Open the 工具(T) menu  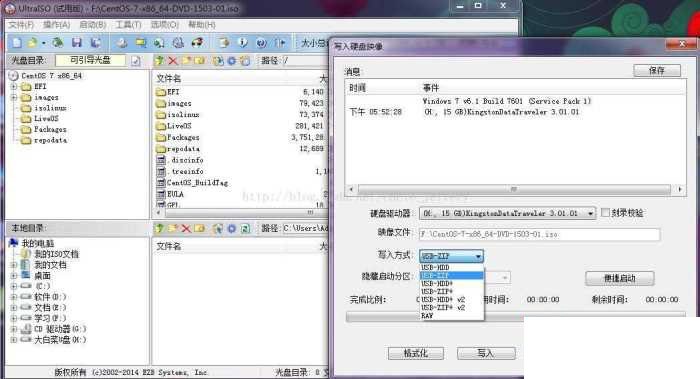click(128, 25)
